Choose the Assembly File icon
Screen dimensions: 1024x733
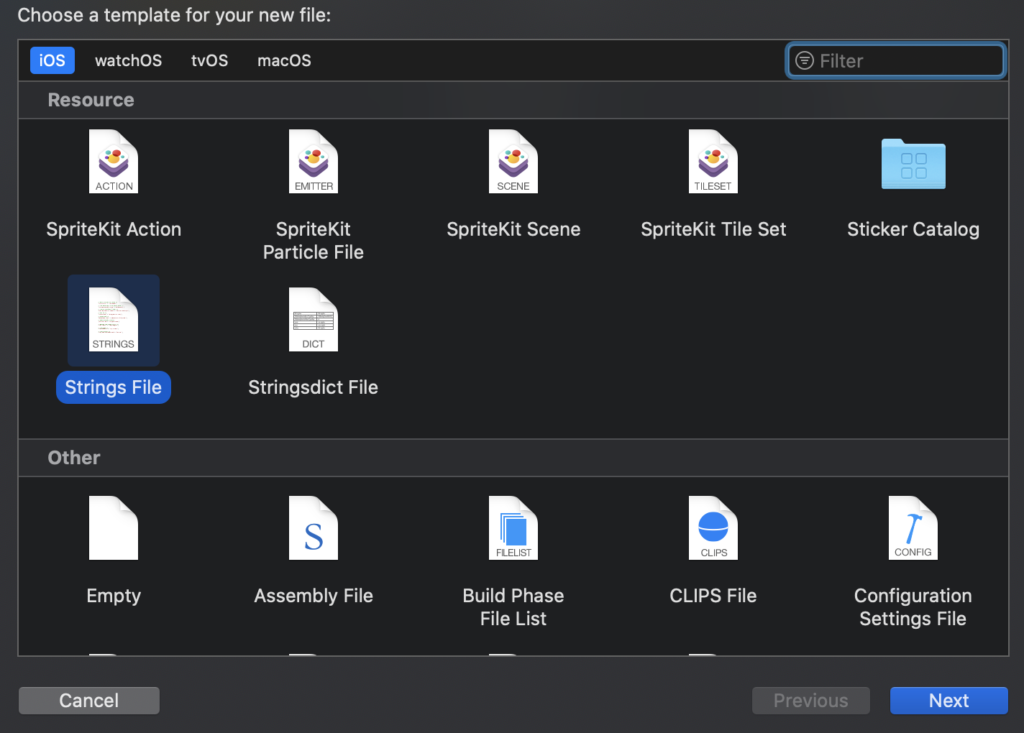coord(313,528)
